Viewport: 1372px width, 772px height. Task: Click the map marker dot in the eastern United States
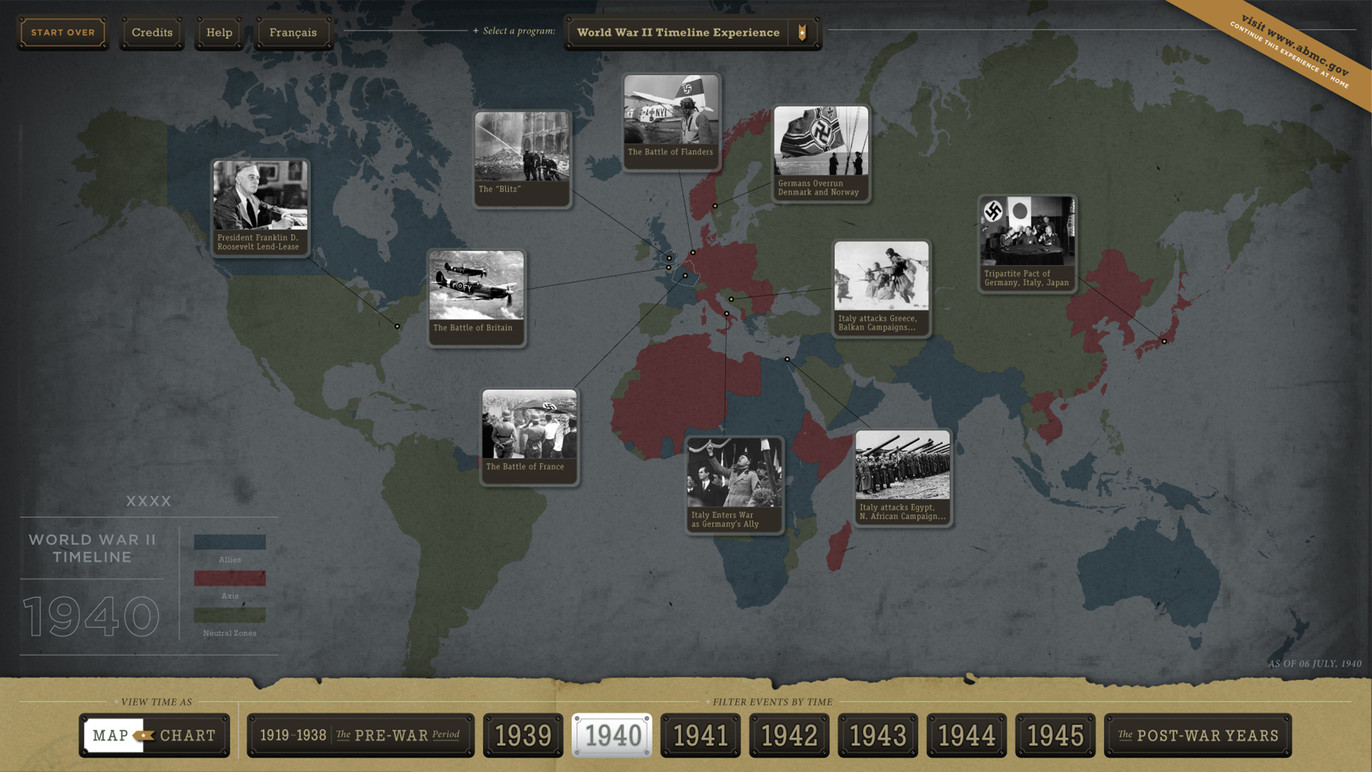pos(397,326)
